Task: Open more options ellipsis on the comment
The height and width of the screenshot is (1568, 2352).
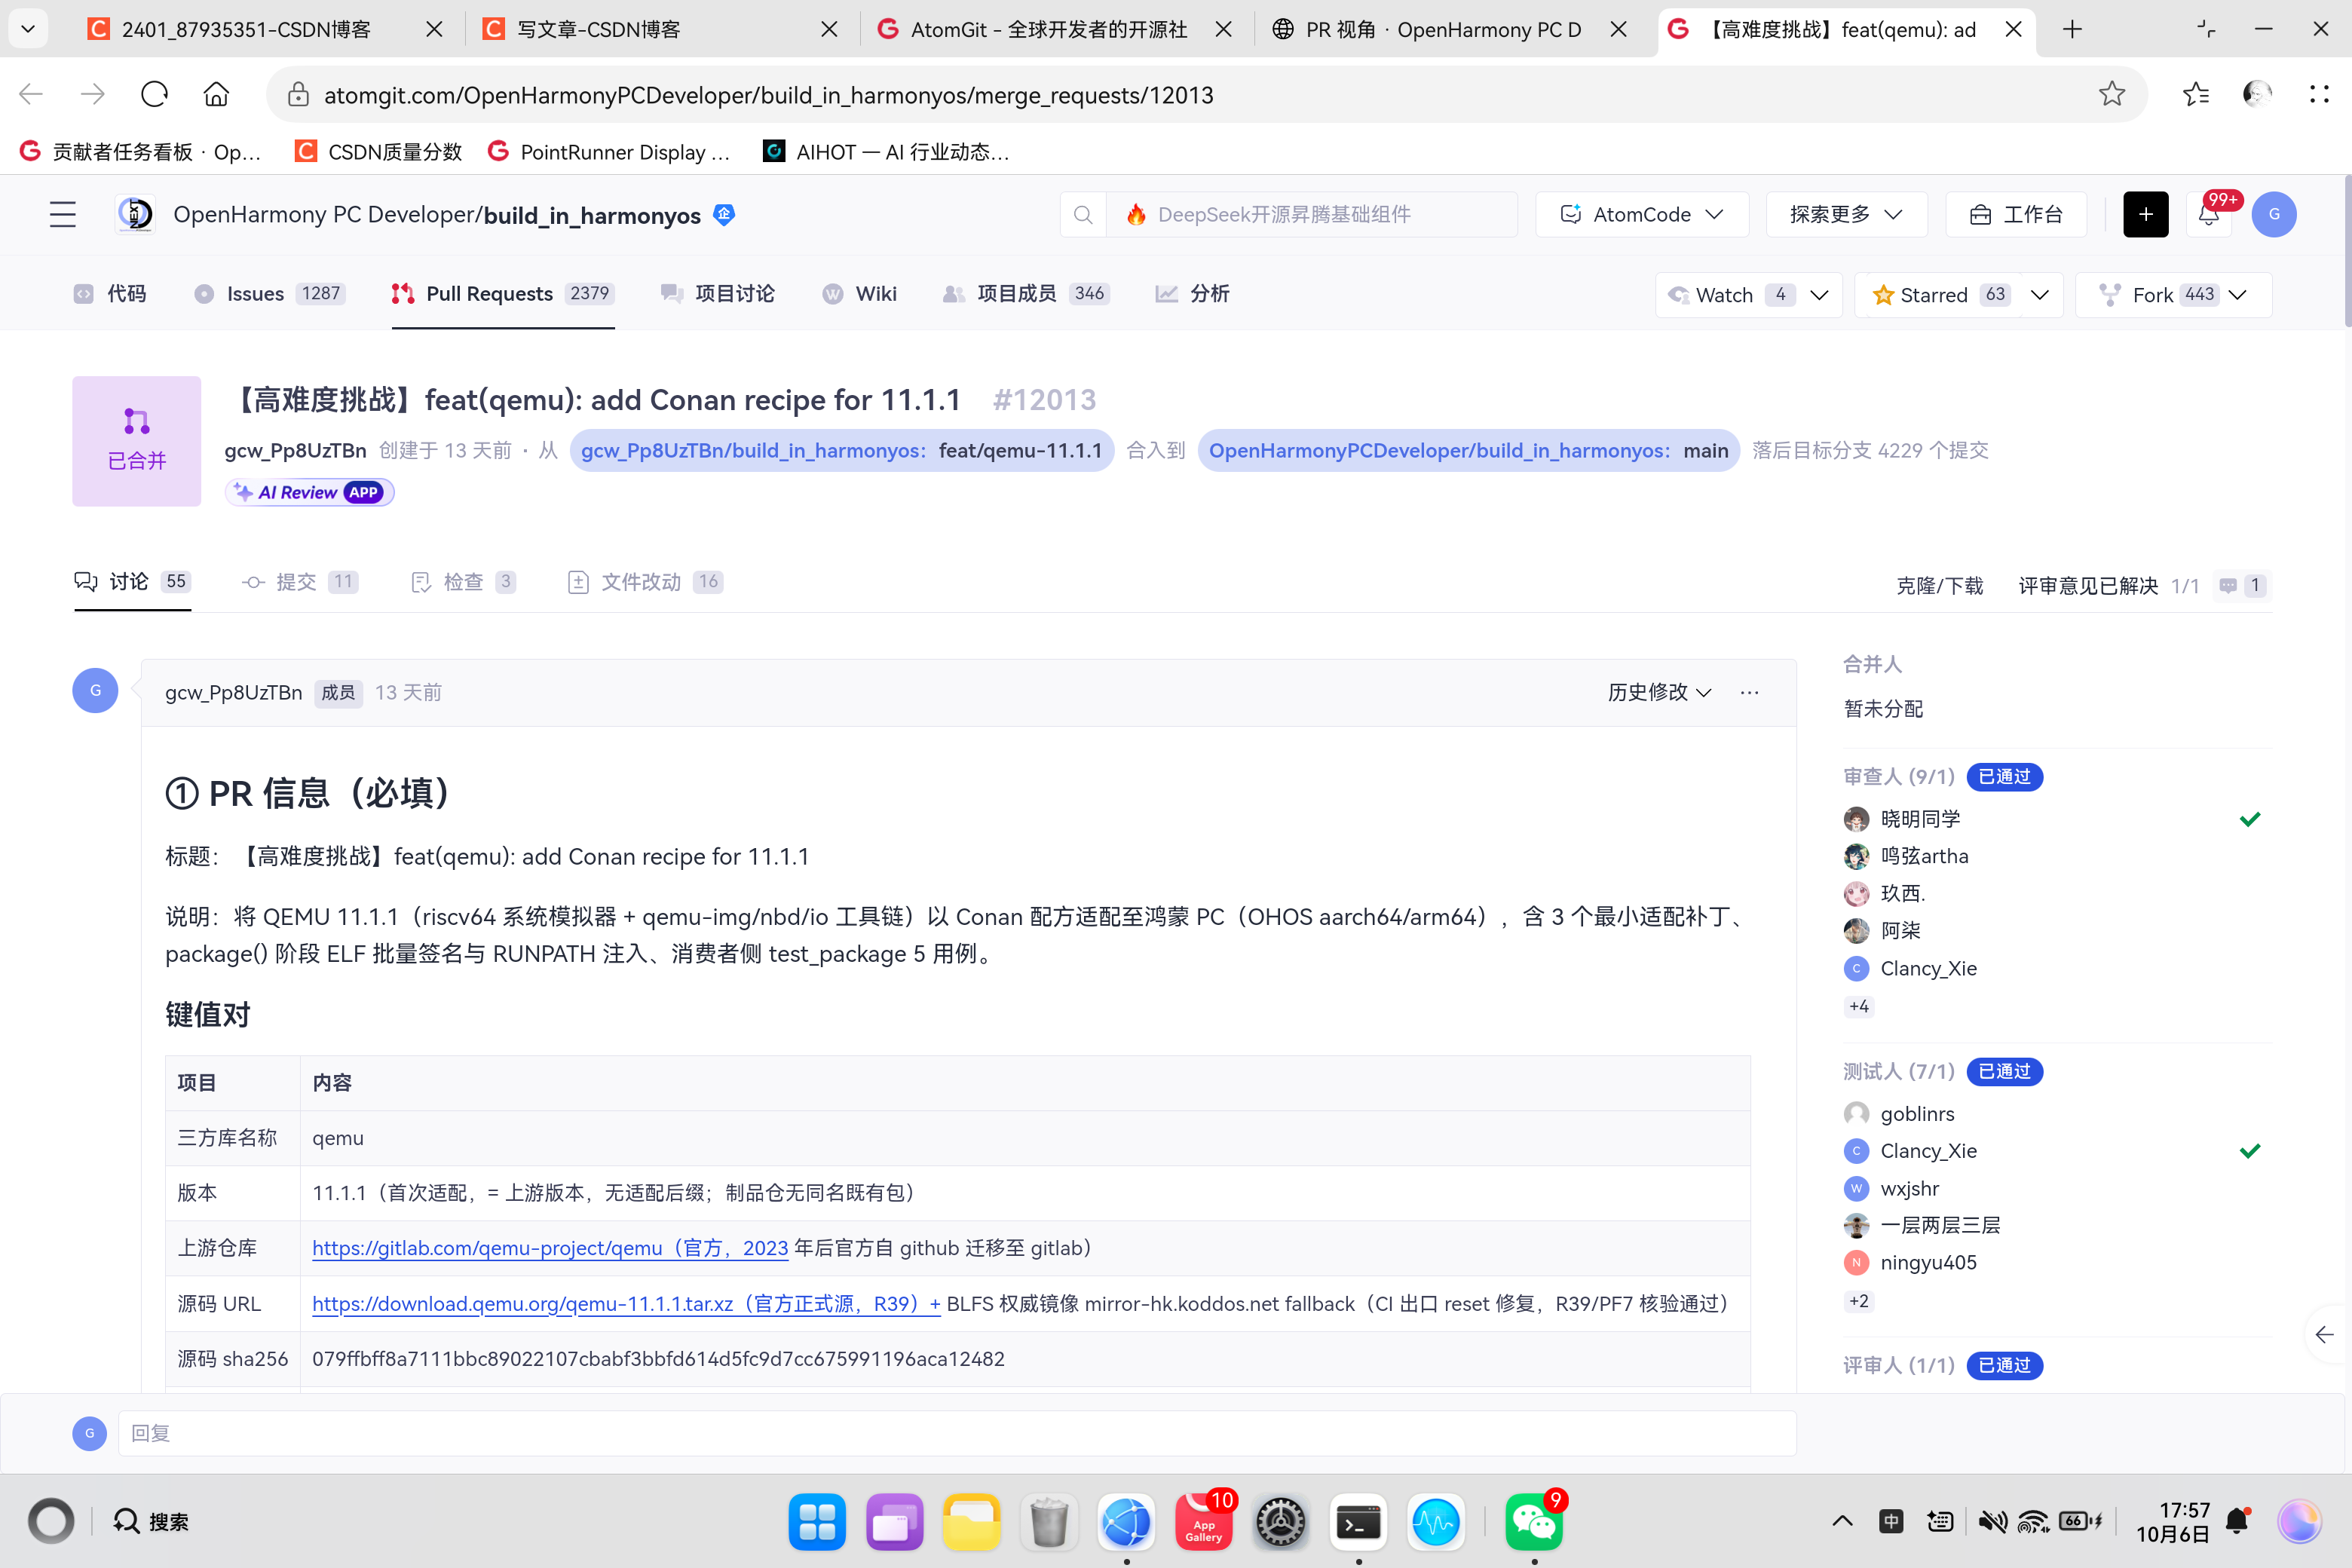Action: (1749, 692)
